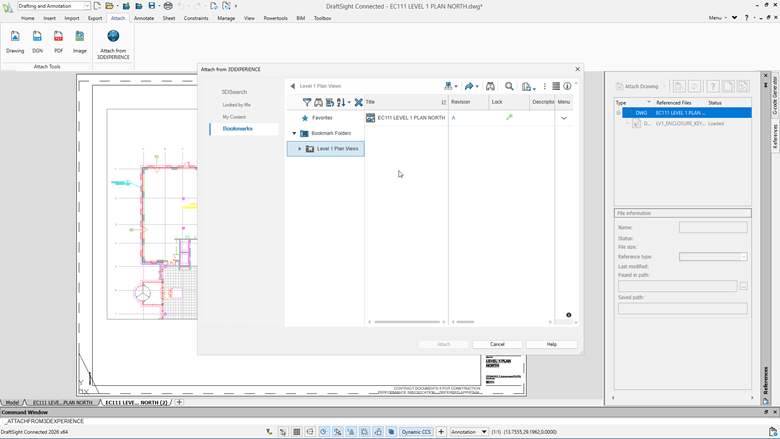Click the information icon in dialog toolbar
The image size is (780, 439).
coord(567,87)
